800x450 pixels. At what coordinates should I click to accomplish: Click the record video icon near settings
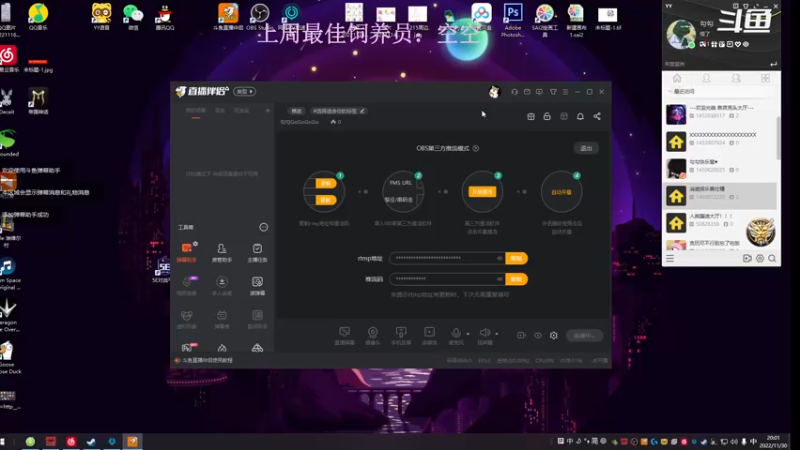pos(521,336)
